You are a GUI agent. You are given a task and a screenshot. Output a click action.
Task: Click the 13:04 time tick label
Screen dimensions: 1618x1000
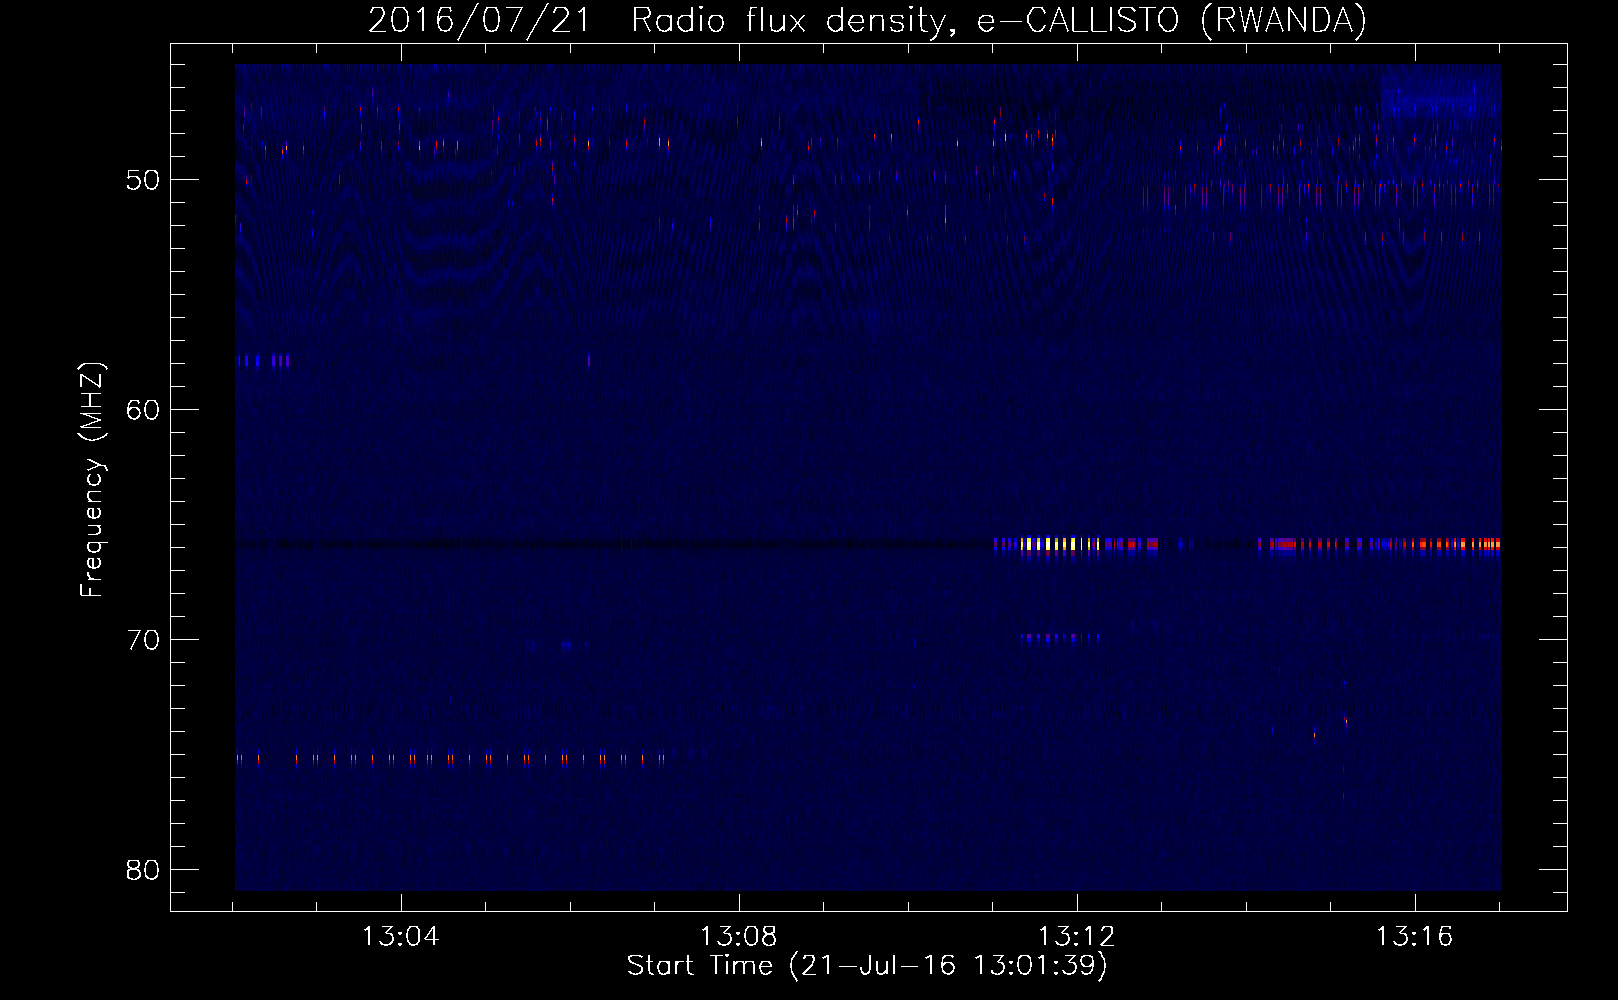(400, 936)
